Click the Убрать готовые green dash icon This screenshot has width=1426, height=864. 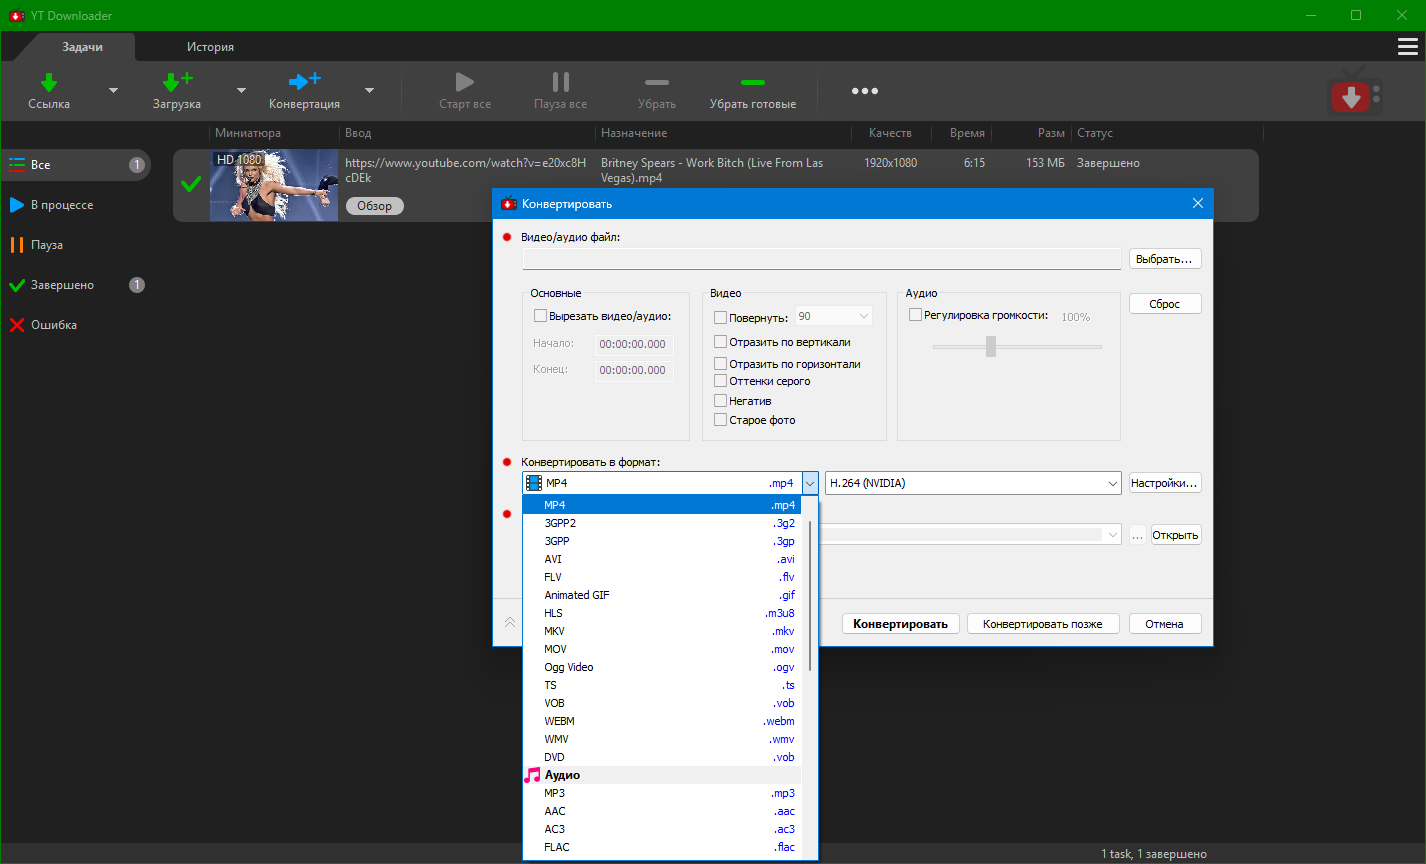[x=752, y=82]
